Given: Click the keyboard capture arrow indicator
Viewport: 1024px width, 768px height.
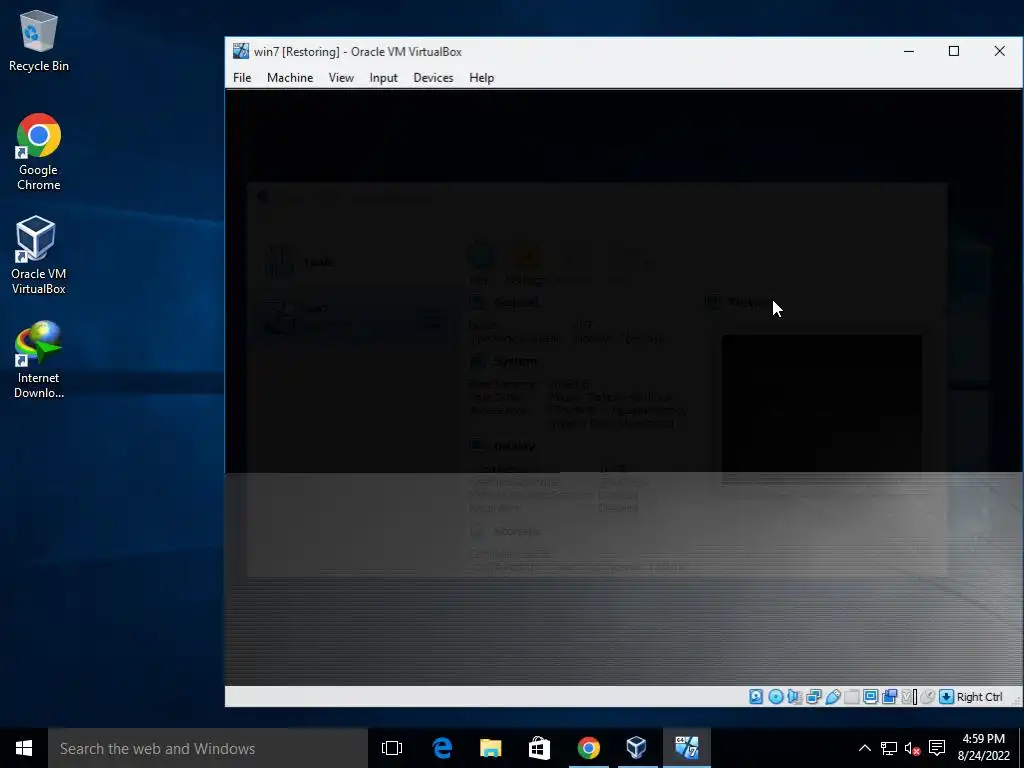Looking at the screenshot, I should [x=946, y=697].
